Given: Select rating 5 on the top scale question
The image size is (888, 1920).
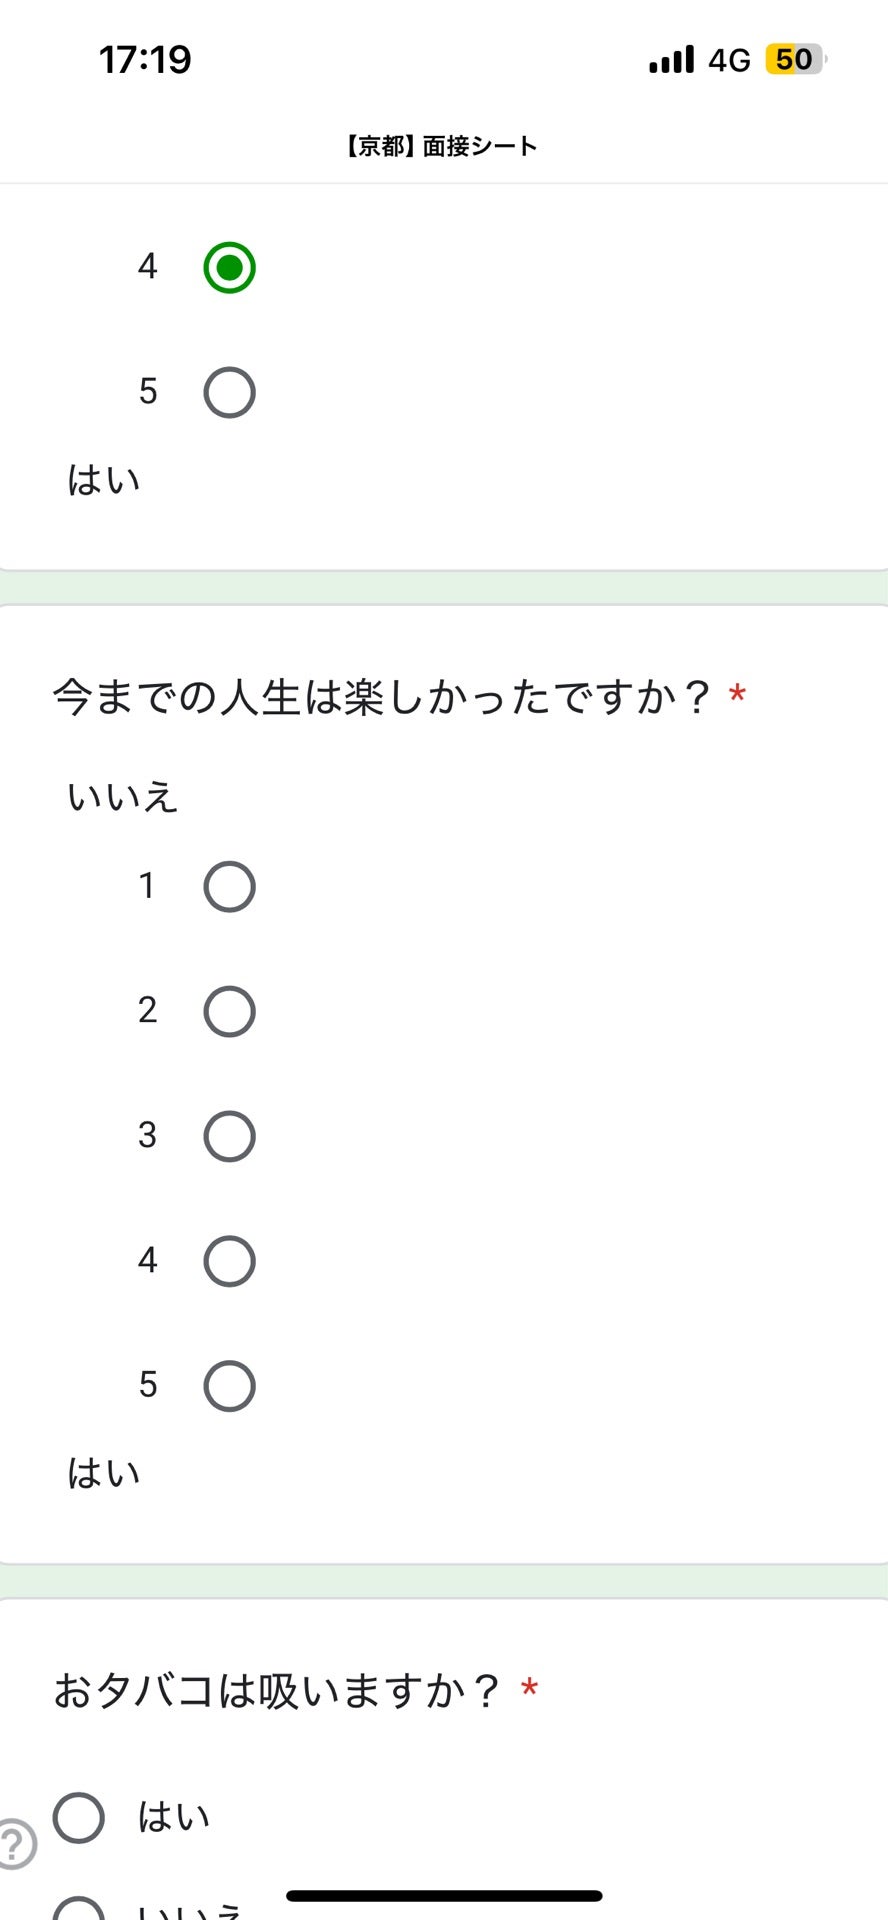Looking at the screenshot, I should tap(229, 391).
